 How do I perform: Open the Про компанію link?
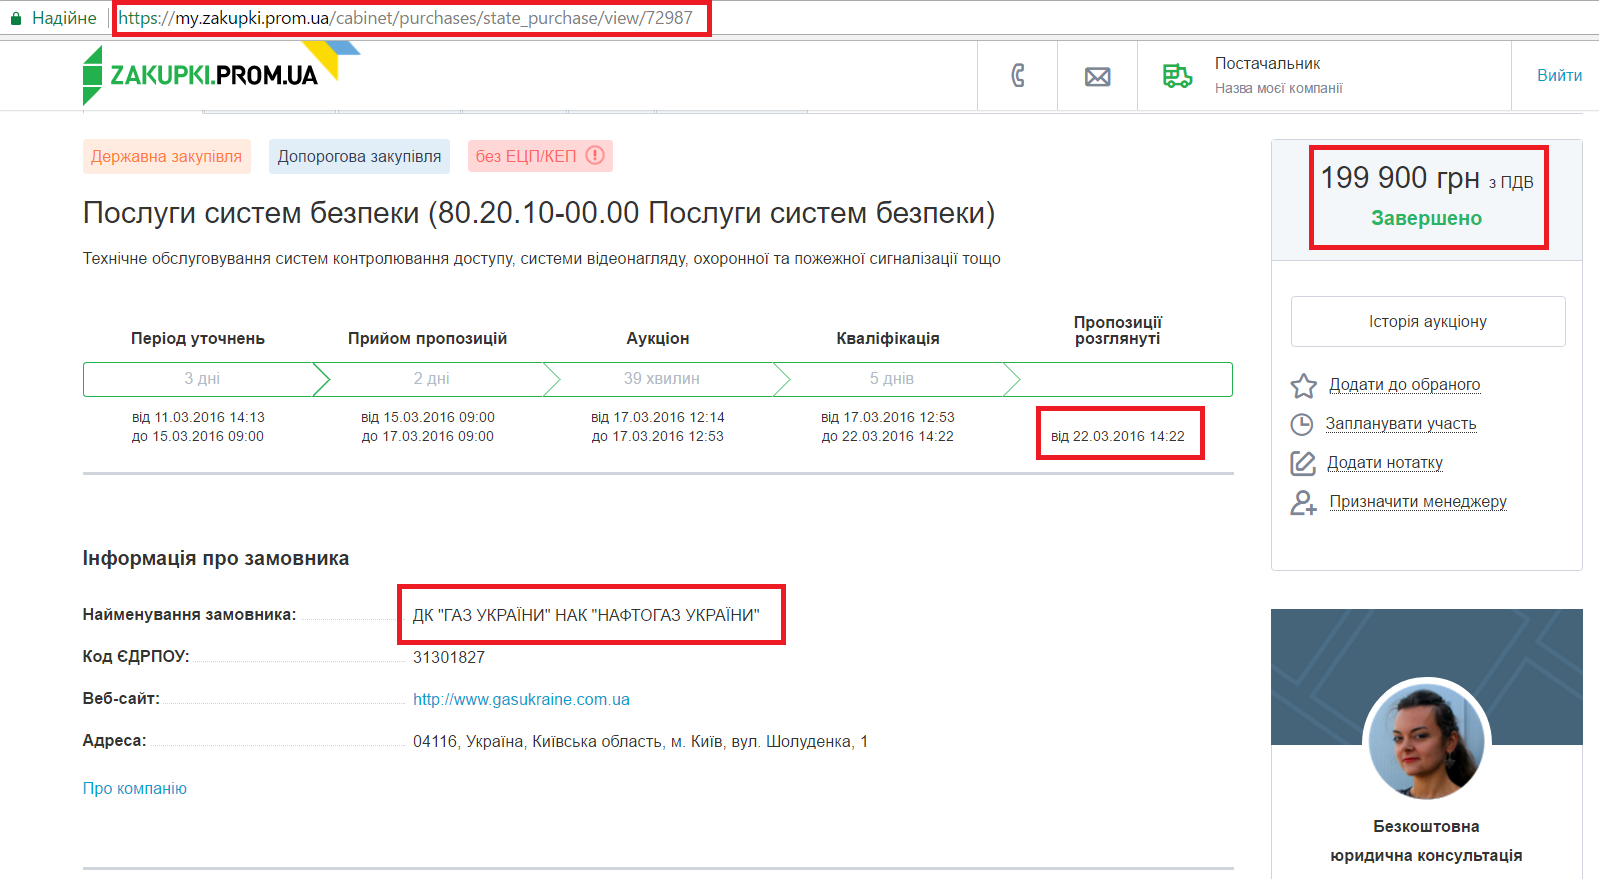coord(134,789)
